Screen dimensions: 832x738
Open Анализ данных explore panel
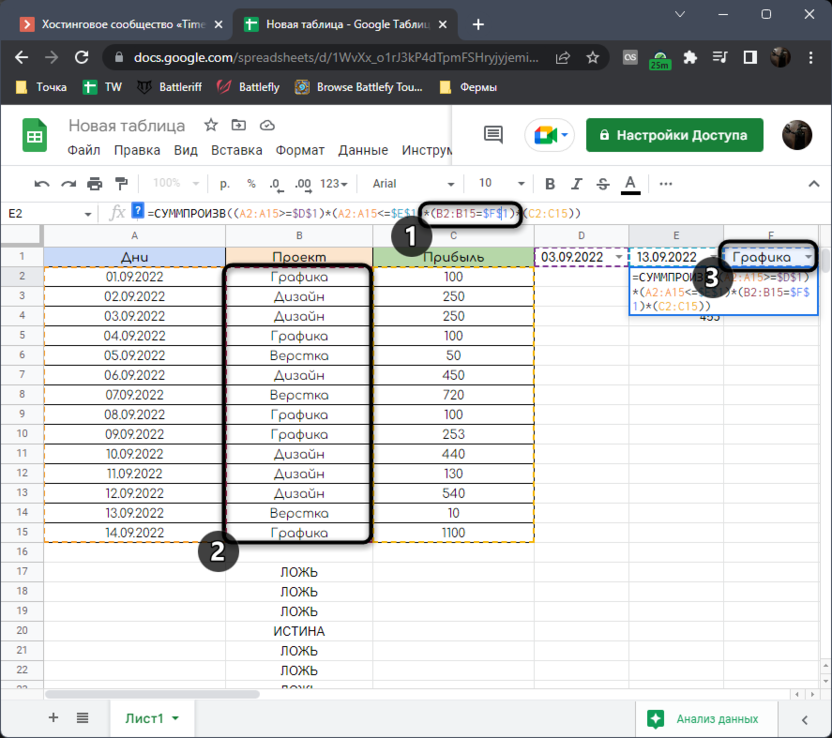coord(706,718)
